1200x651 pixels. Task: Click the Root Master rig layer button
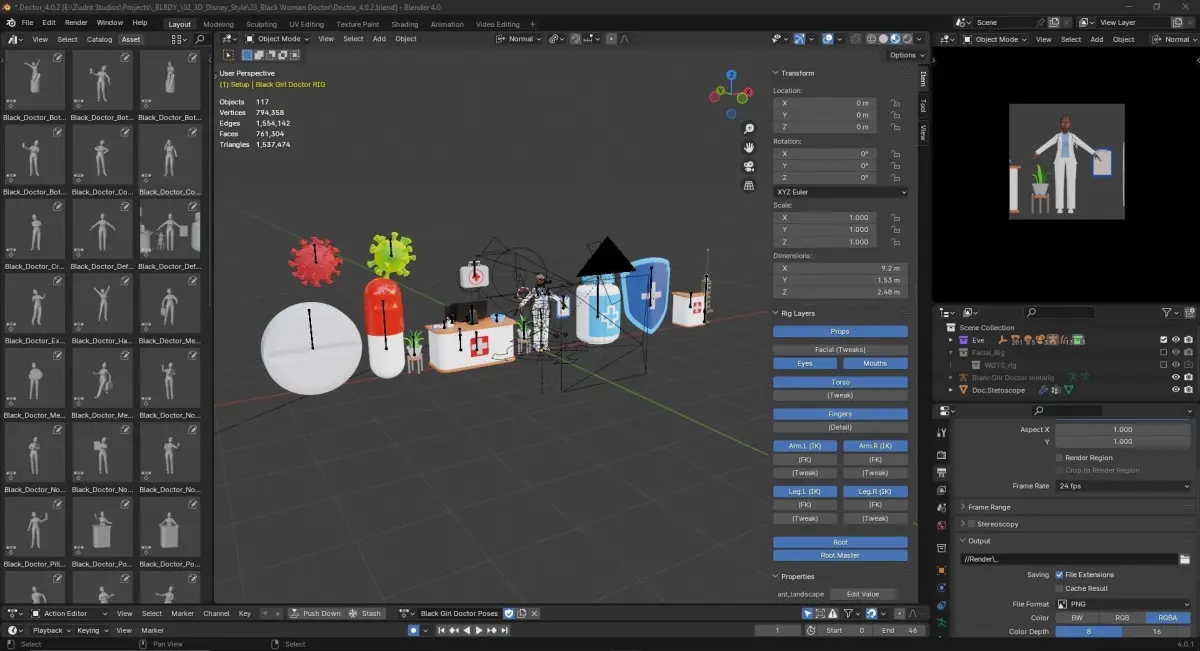[840, 555]
